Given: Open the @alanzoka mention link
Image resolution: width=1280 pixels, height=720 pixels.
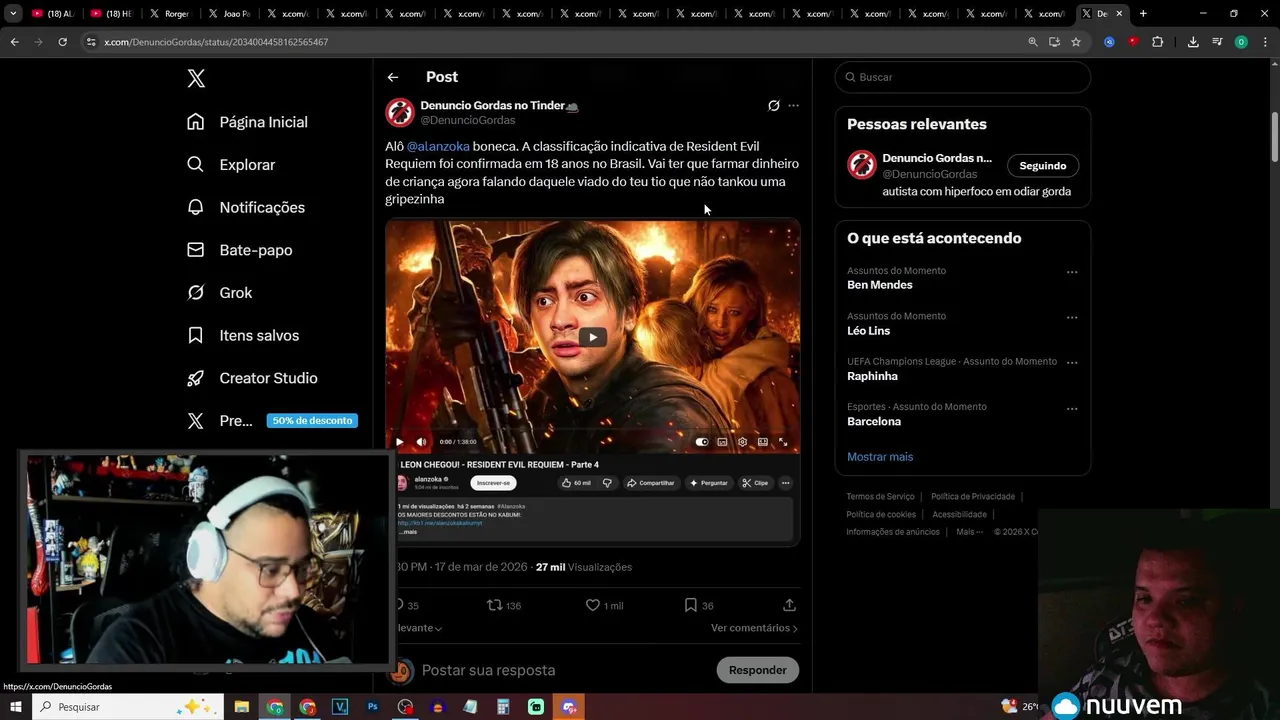Looking at the screenshot, I should [x=438, y=146].
